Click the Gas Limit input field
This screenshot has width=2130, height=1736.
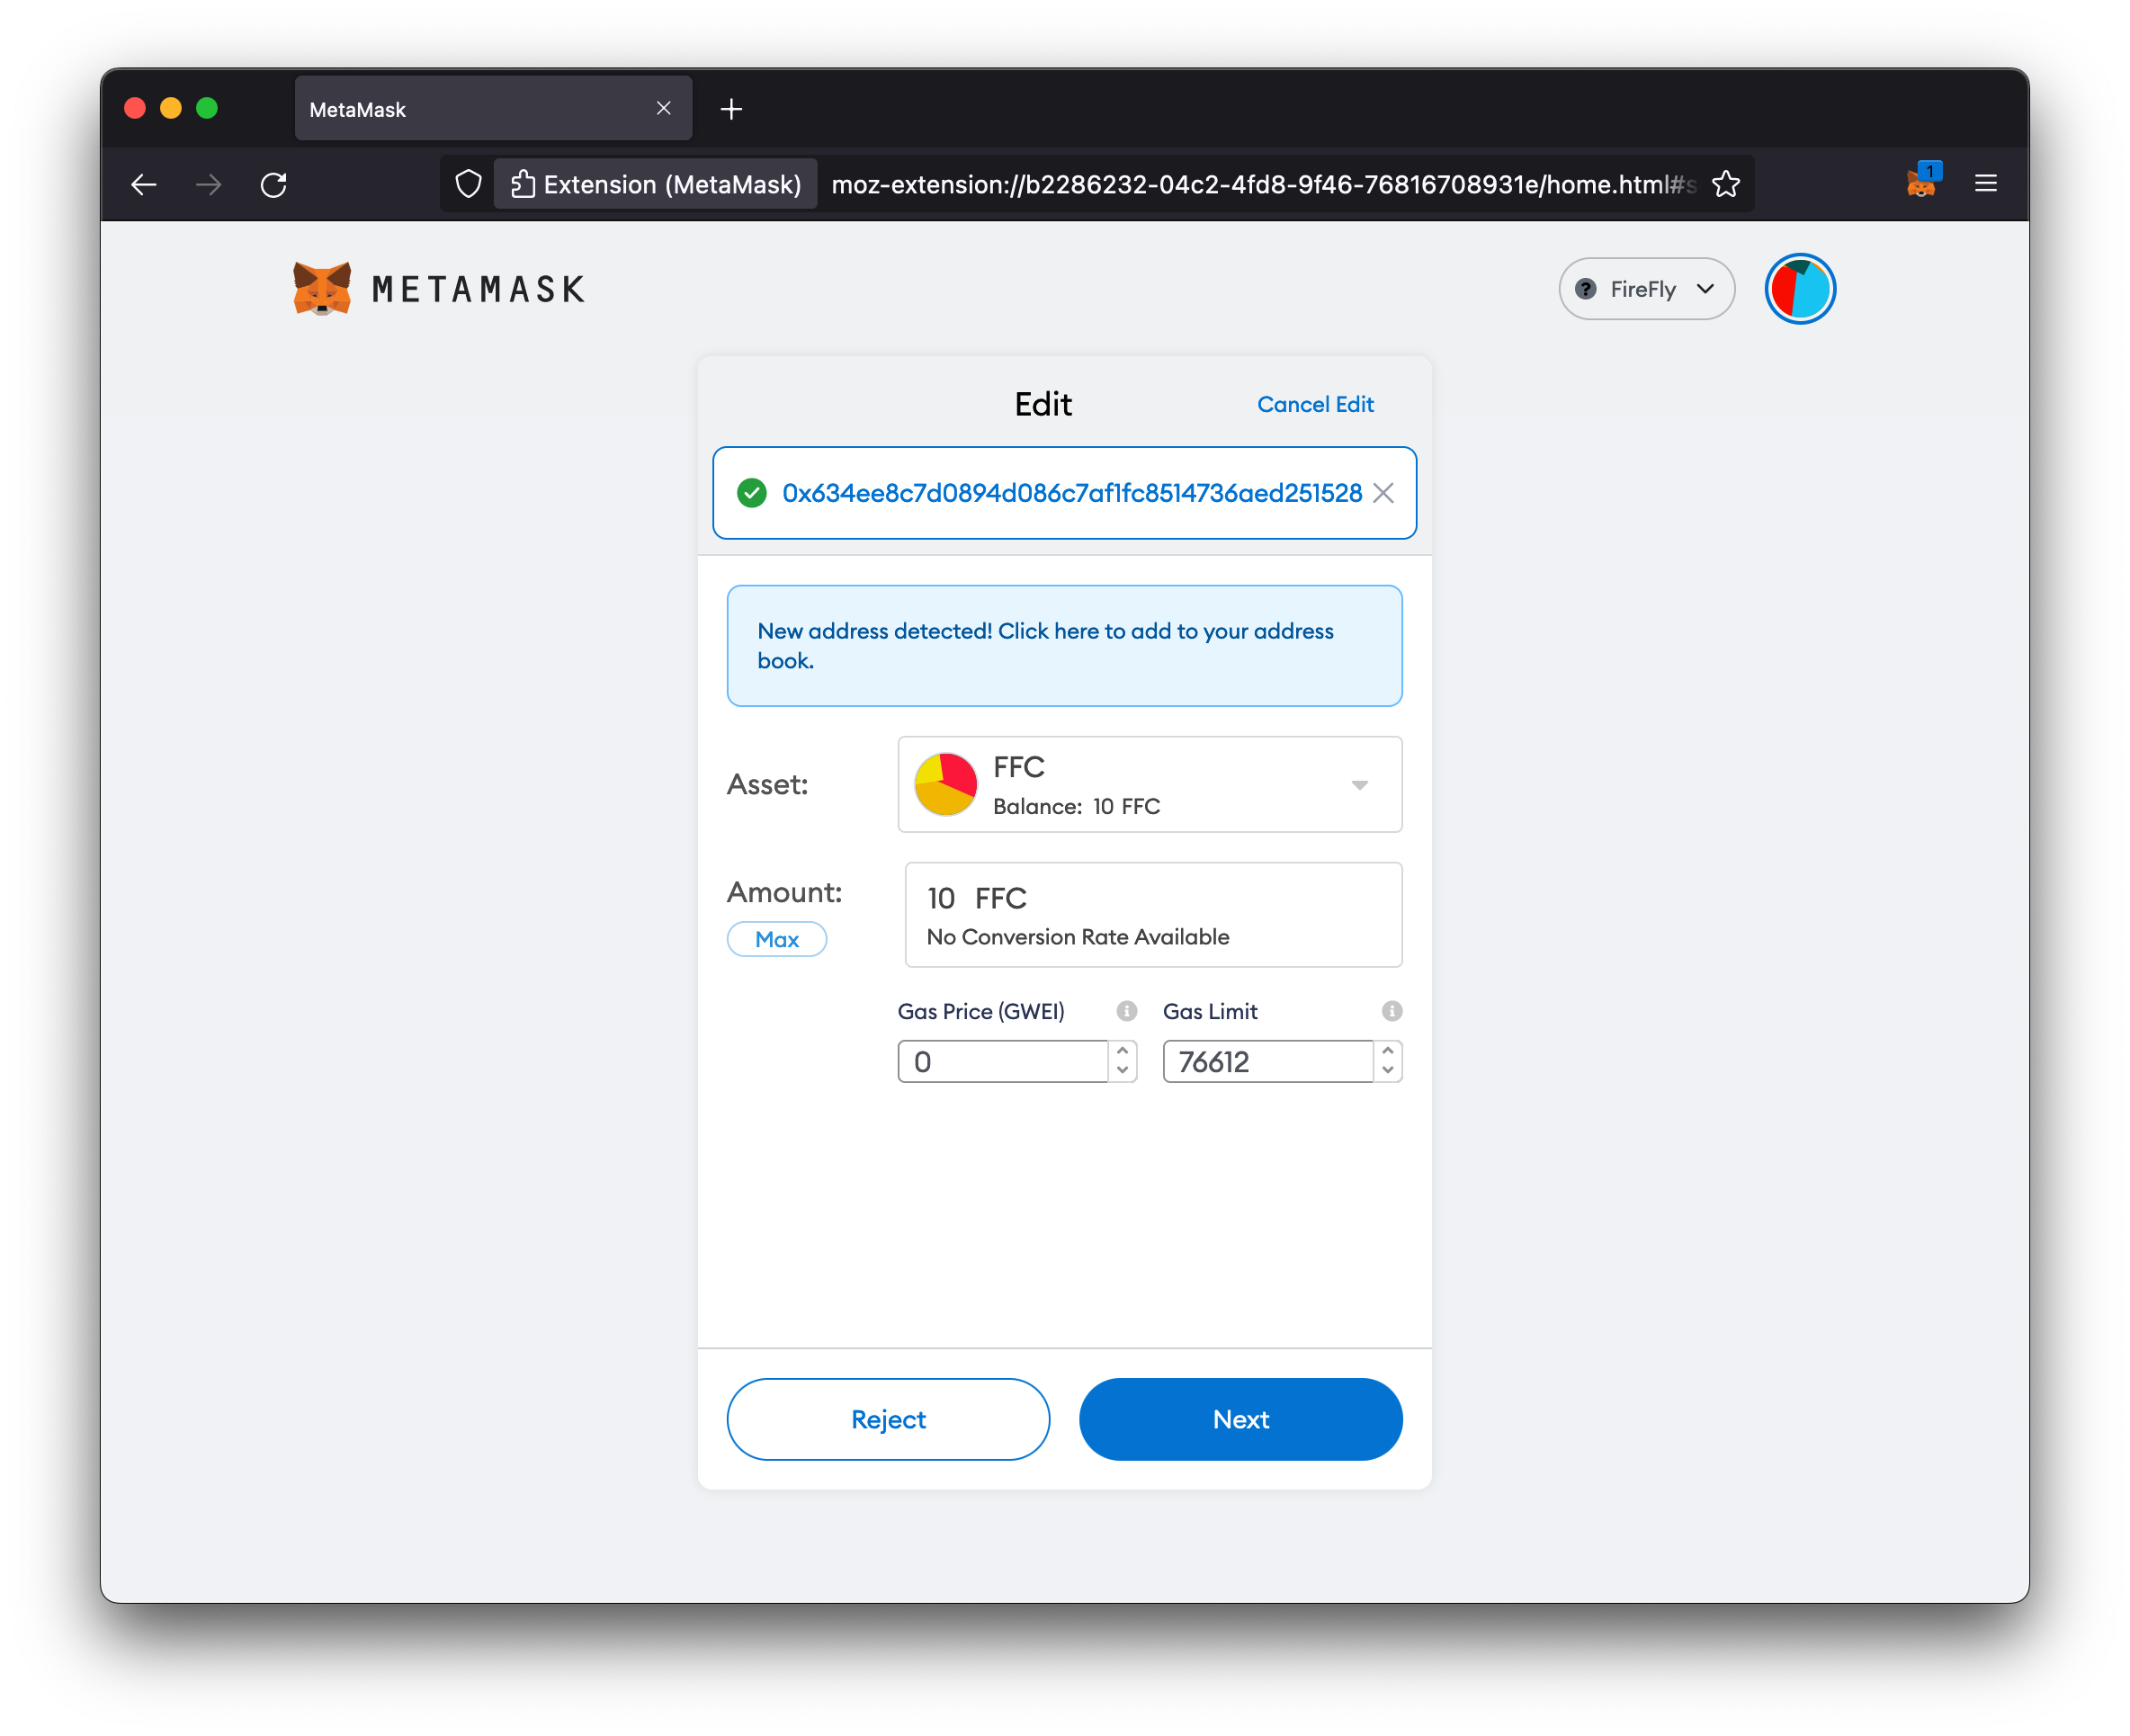tap(1270, 1061)
